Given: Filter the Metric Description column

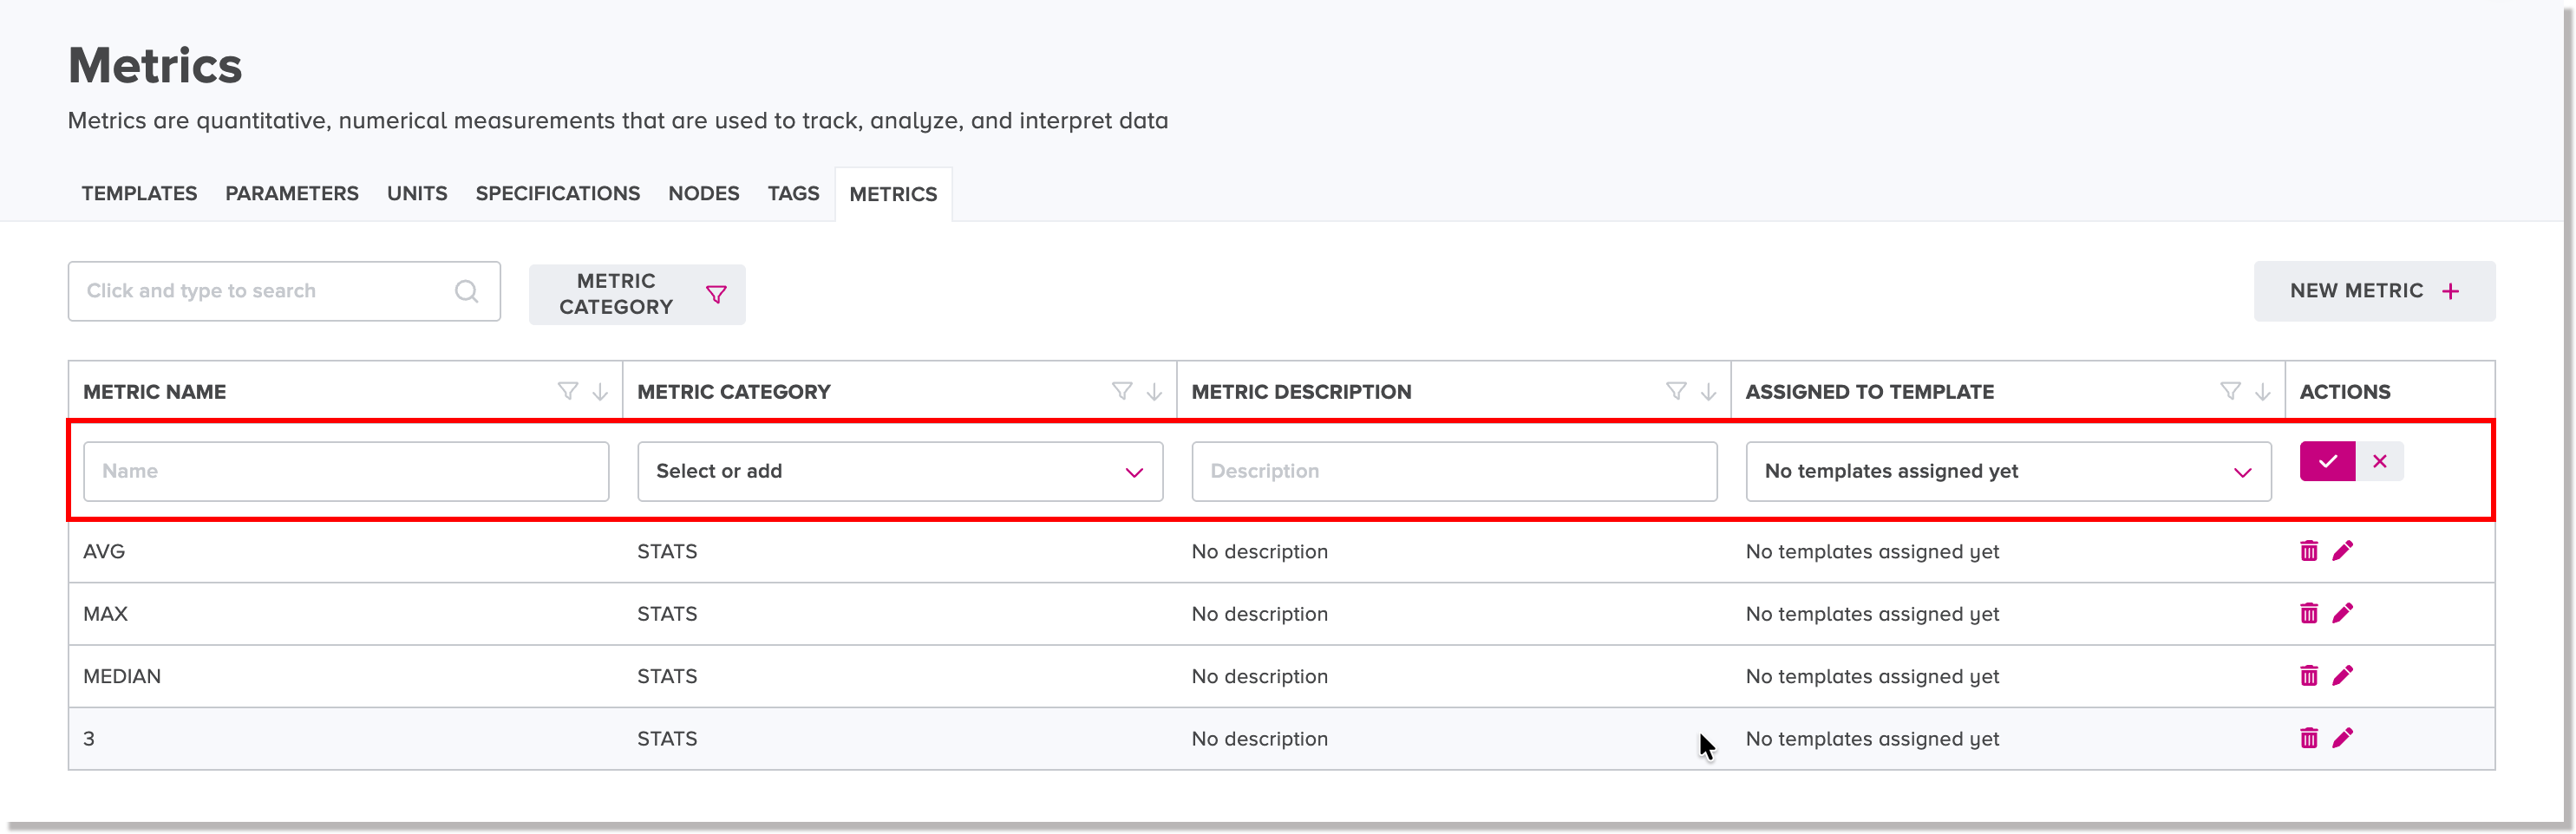Looking at the screenshot, I should tap(1676, 391).
